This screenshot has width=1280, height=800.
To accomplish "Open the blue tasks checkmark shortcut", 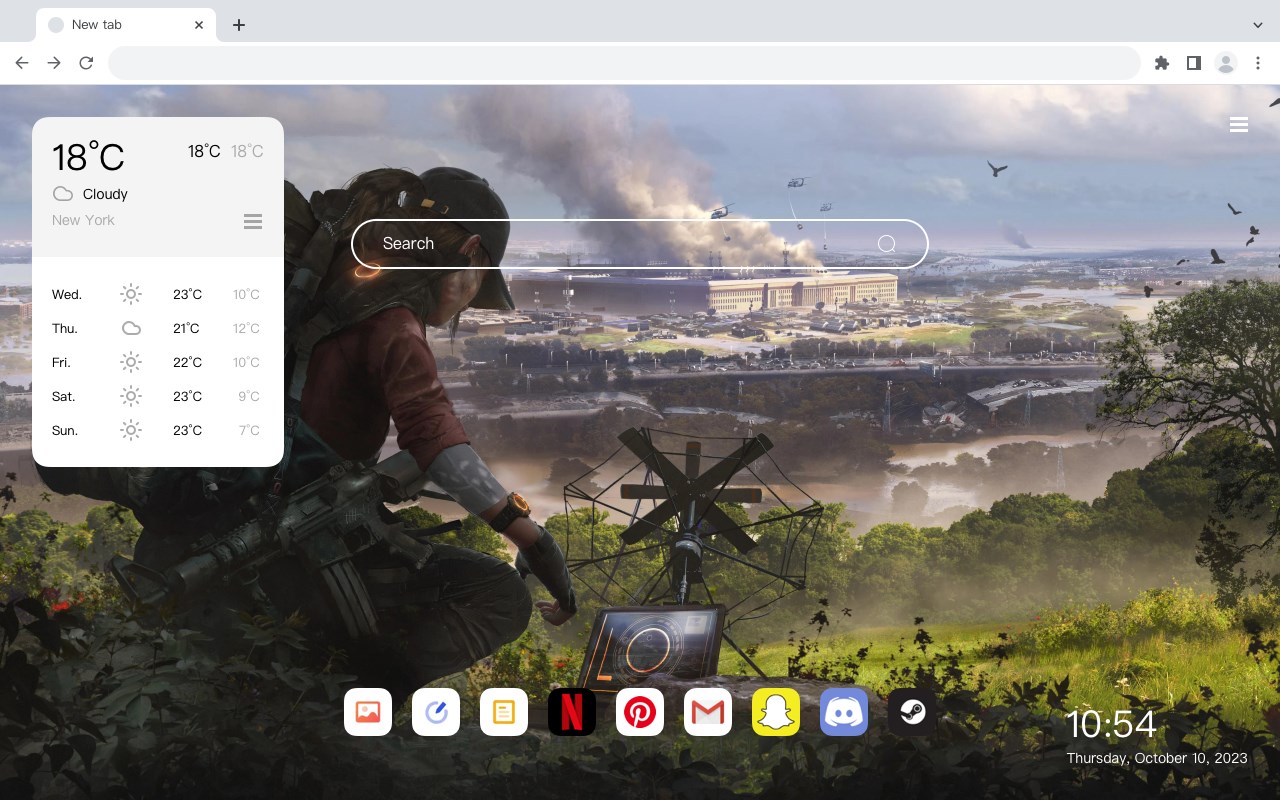I will pyautogui.click(x=436, y=712).
